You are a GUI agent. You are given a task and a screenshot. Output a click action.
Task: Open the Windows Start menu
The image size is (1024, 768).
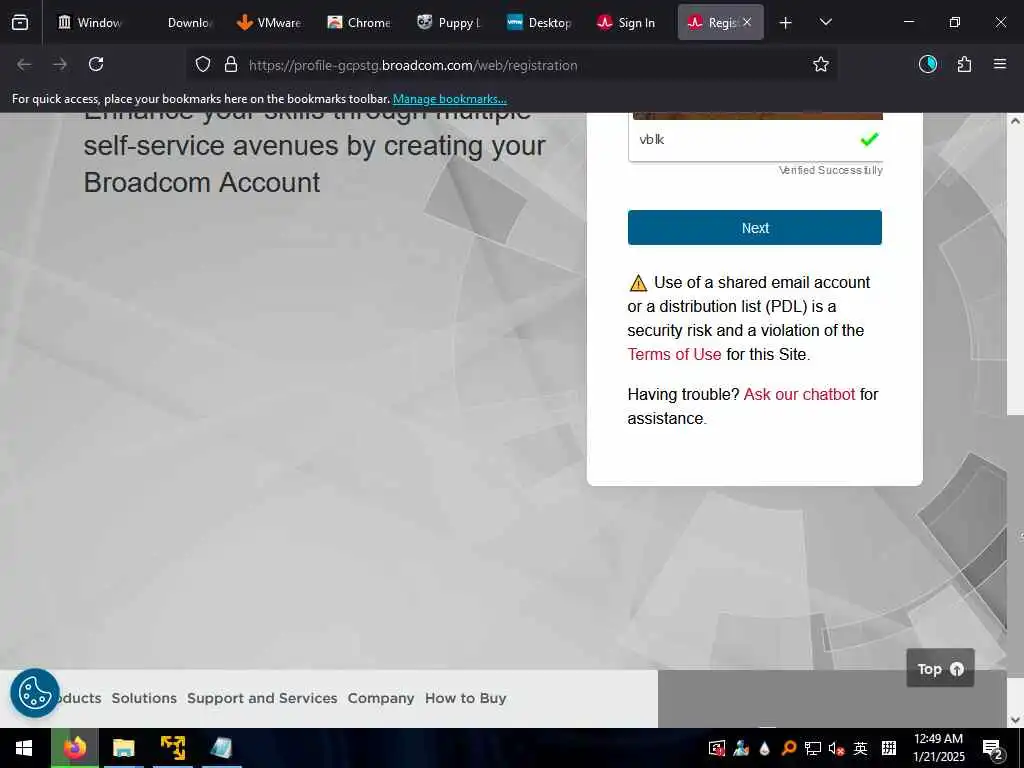24,748
